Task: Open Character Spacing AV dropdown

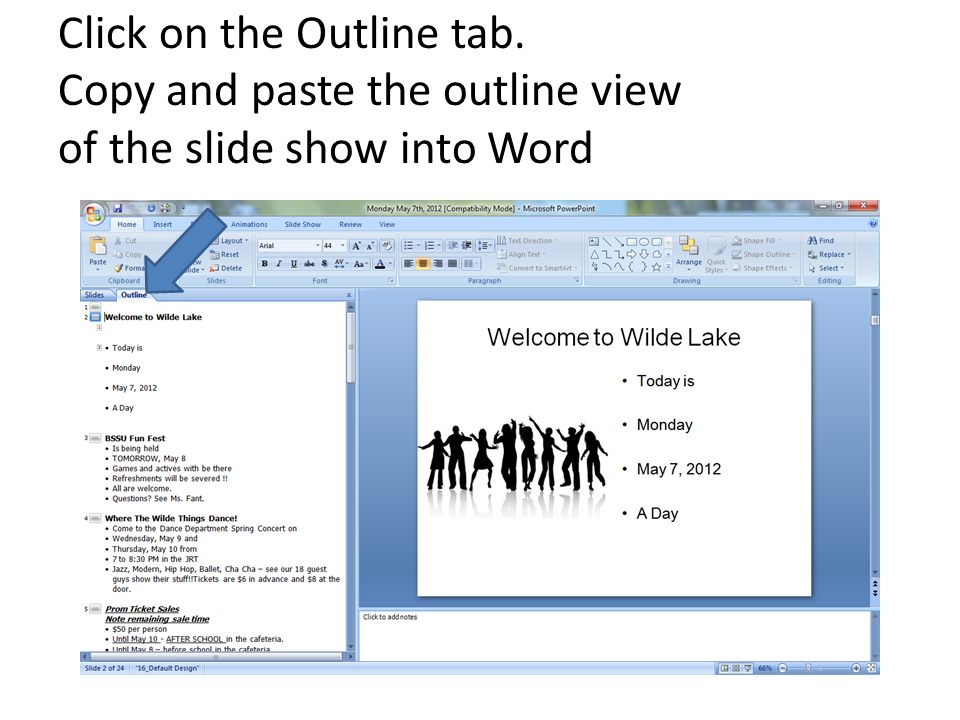Action: tap(341, 264)
